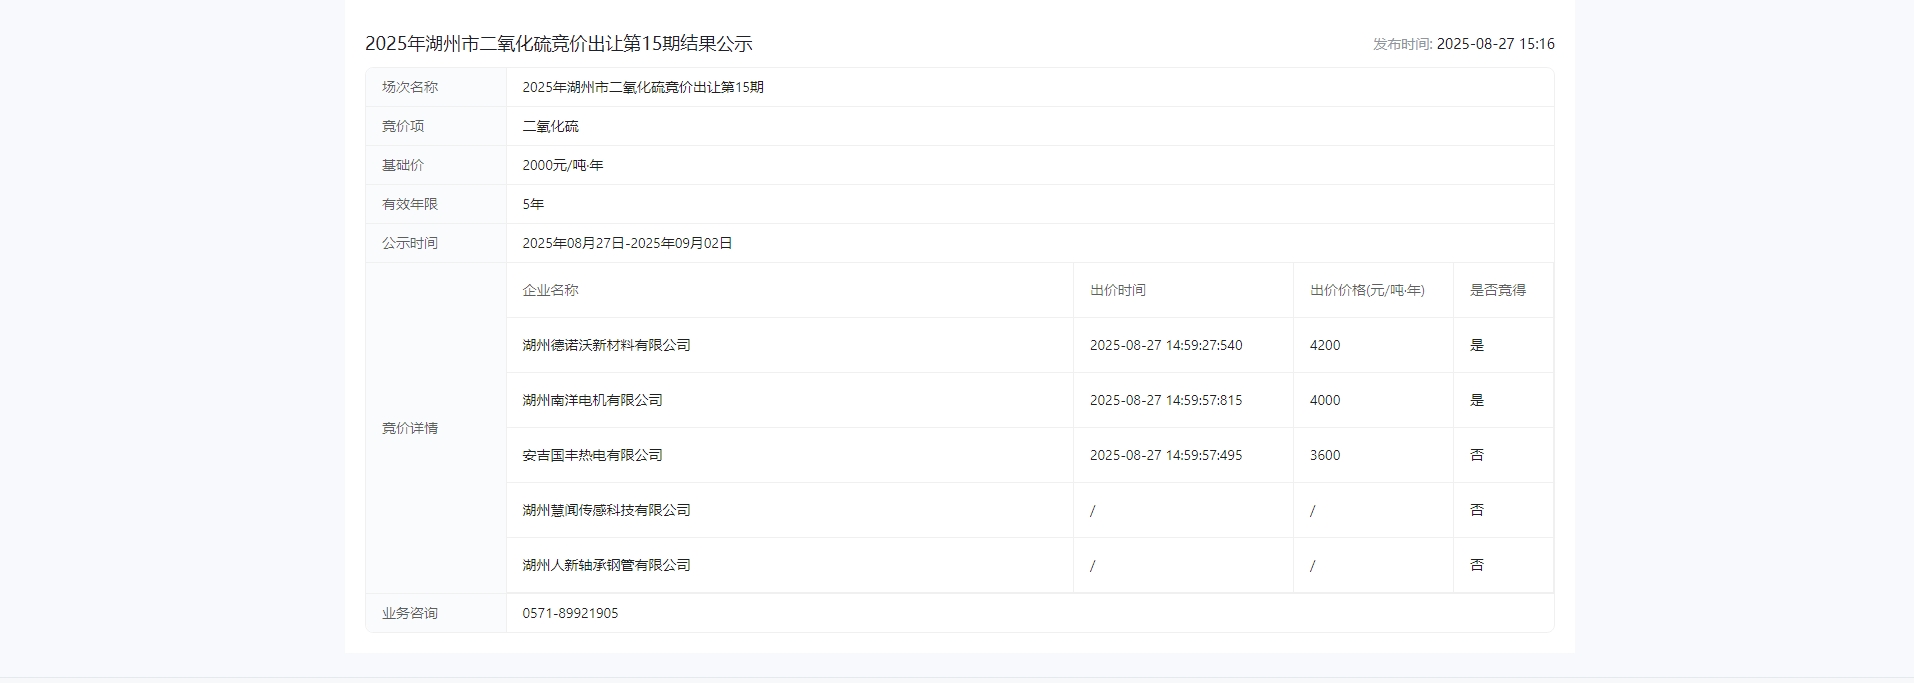Click the 竞价详情 row label

(409, 428)
